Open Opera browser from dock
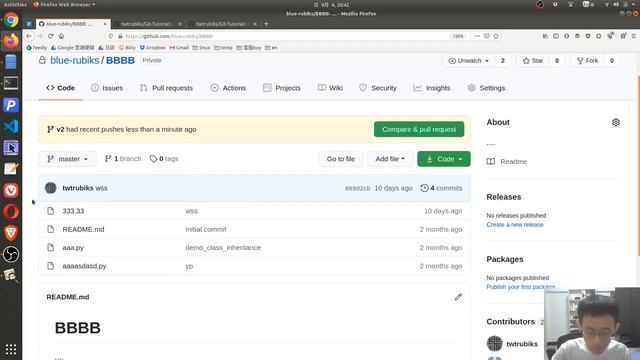The image size is (640, 360). (11, 211)
